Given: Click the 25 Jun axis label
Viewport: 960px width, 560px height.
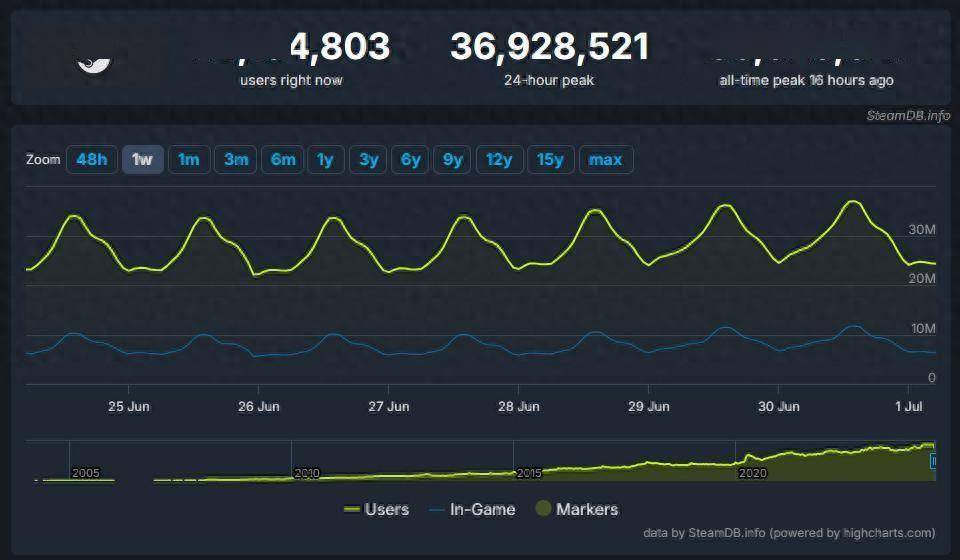Looking at the screenshot, I should tap(129, 406).
